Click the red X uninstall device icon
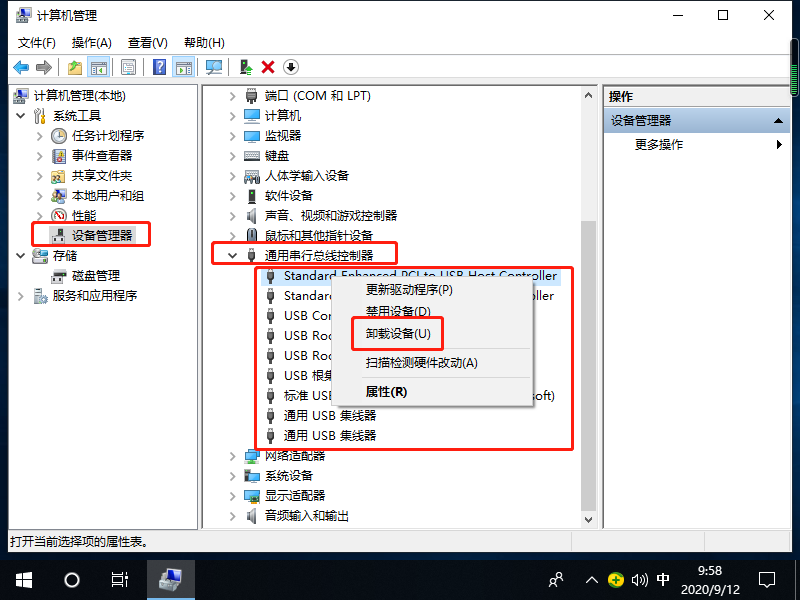The image size is (800, 600). [267, 66]
